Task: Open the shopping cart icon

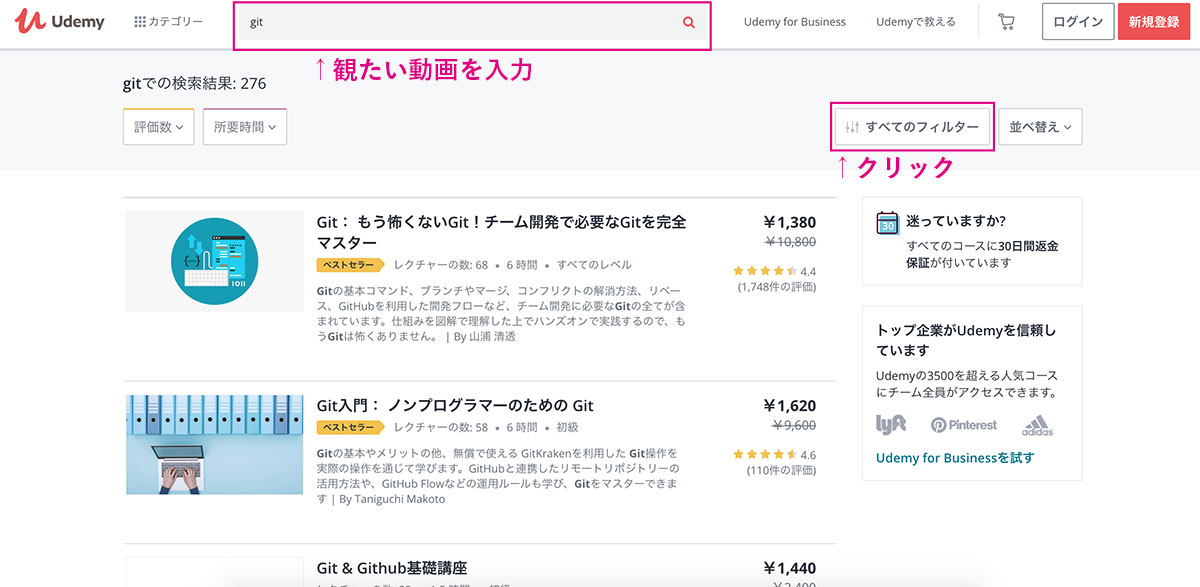Action: 1006,22
